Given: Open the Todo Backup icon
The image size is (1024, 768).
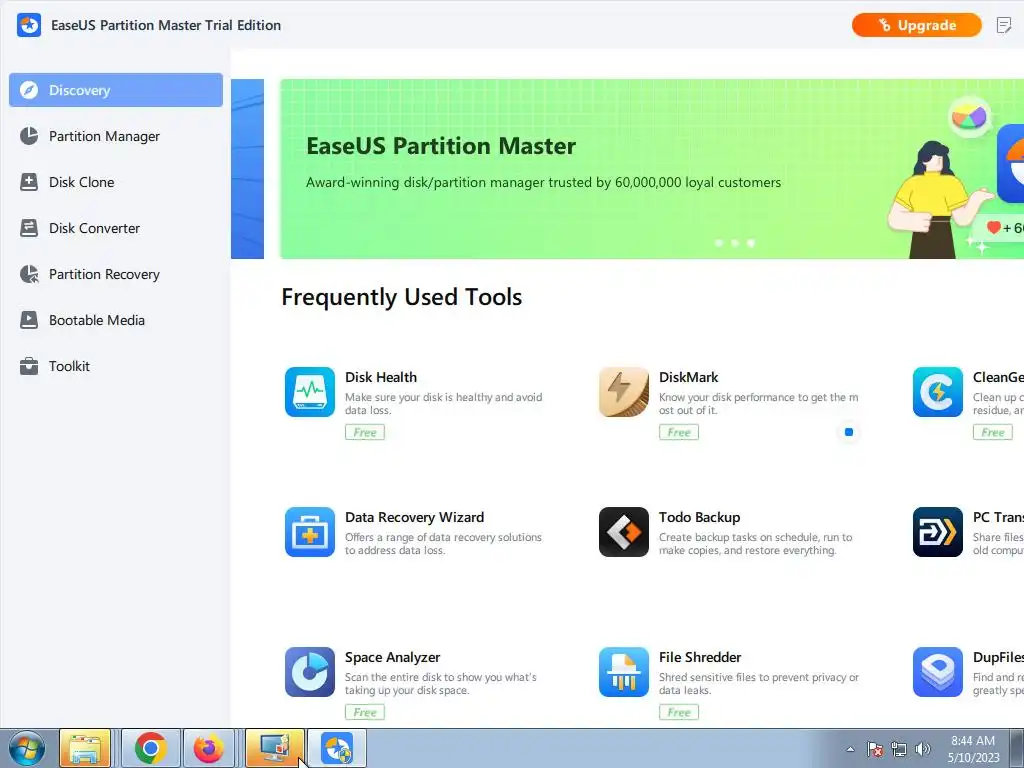Looking at the screenshot, I should 624,532.
